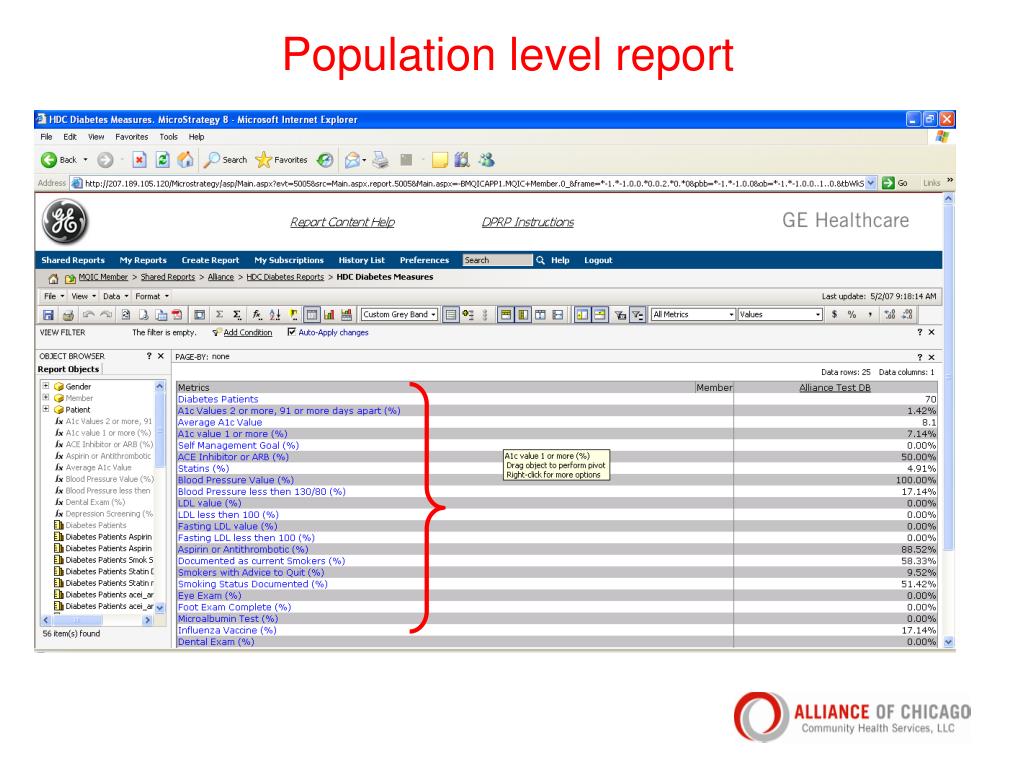Toggle banding rows icon
The image size is (1024, 768).
pos(451,315)
